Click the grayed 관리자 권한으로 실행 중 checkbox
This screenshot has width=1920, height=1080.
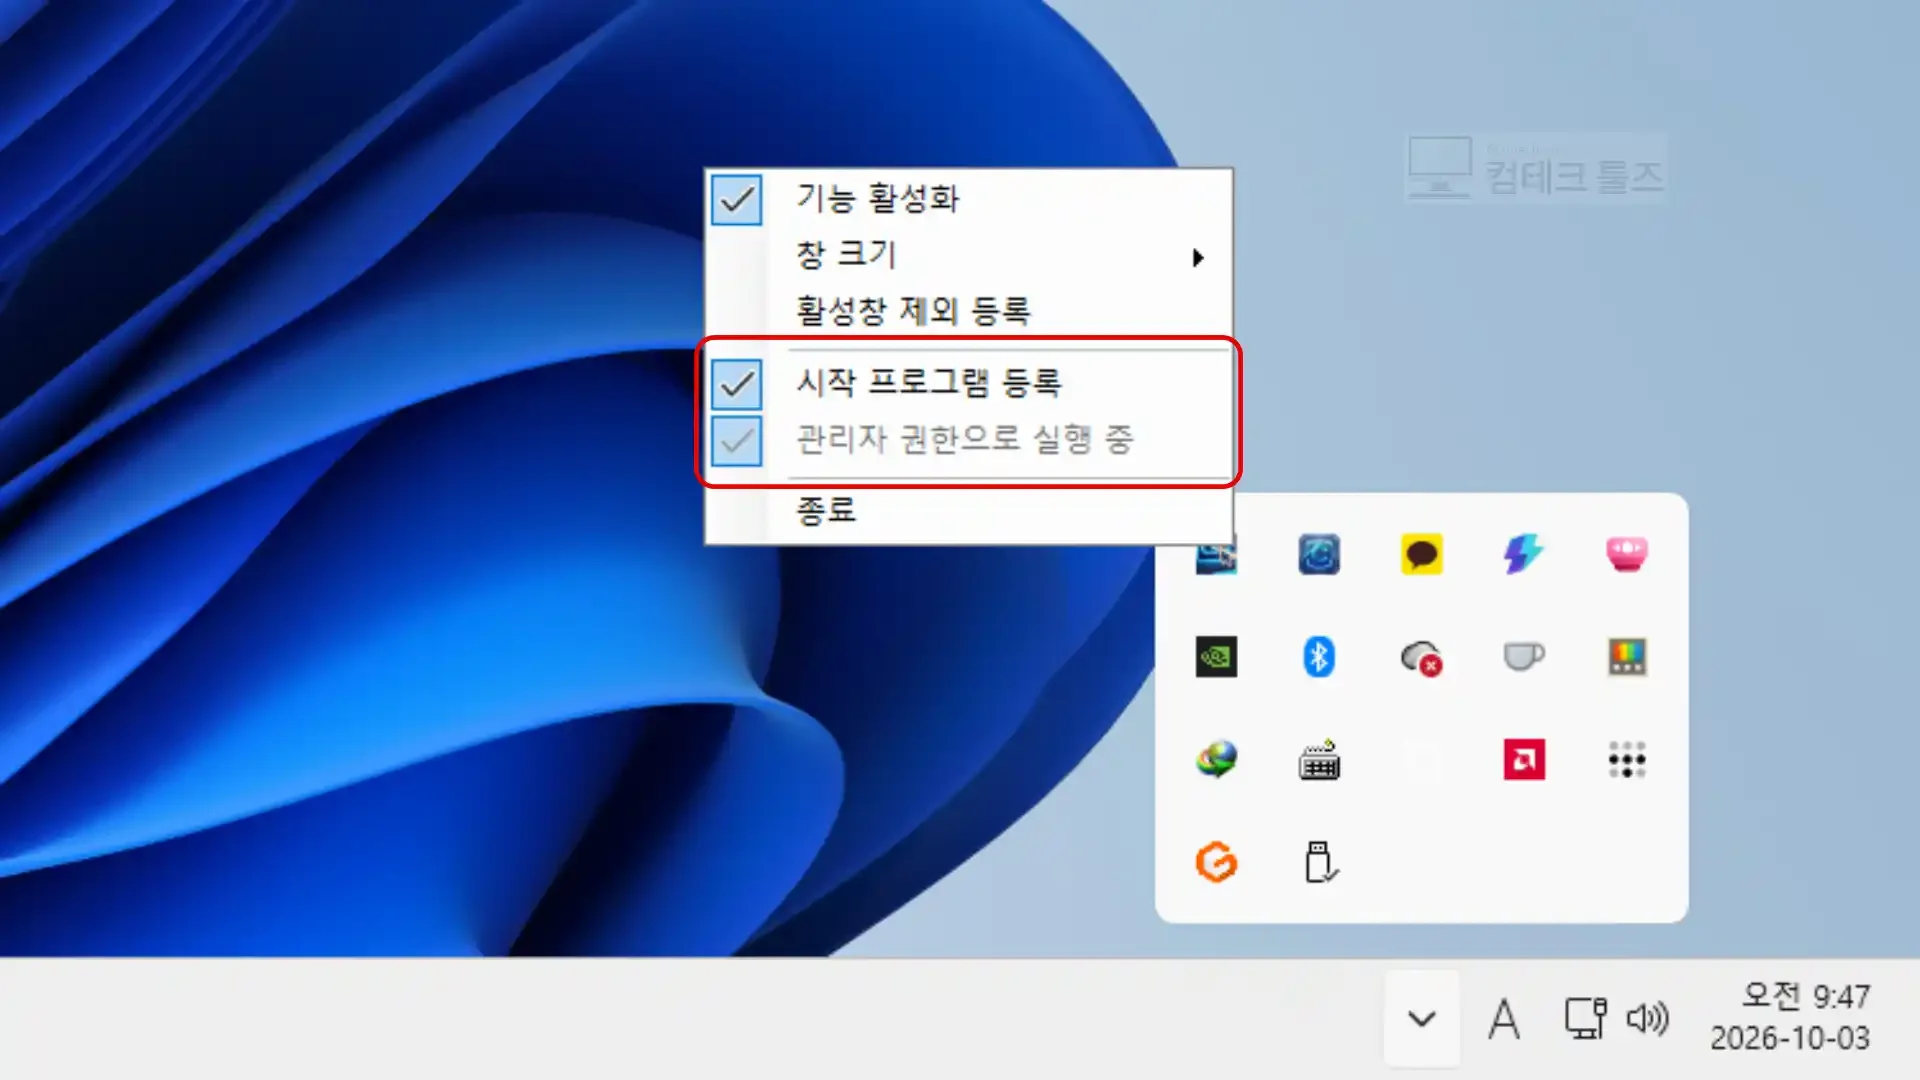[737, 441]
